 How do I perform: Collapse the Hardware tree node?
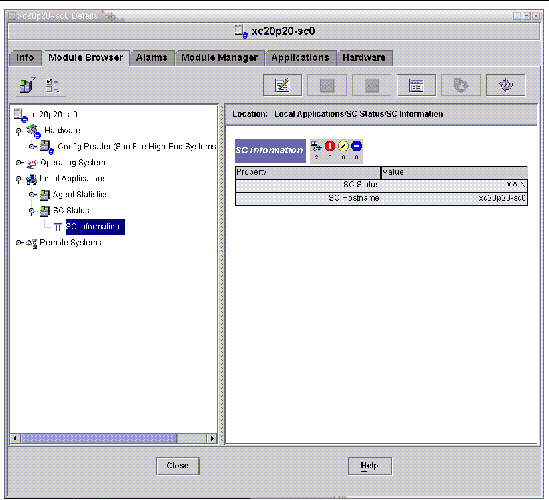[19, 131]
